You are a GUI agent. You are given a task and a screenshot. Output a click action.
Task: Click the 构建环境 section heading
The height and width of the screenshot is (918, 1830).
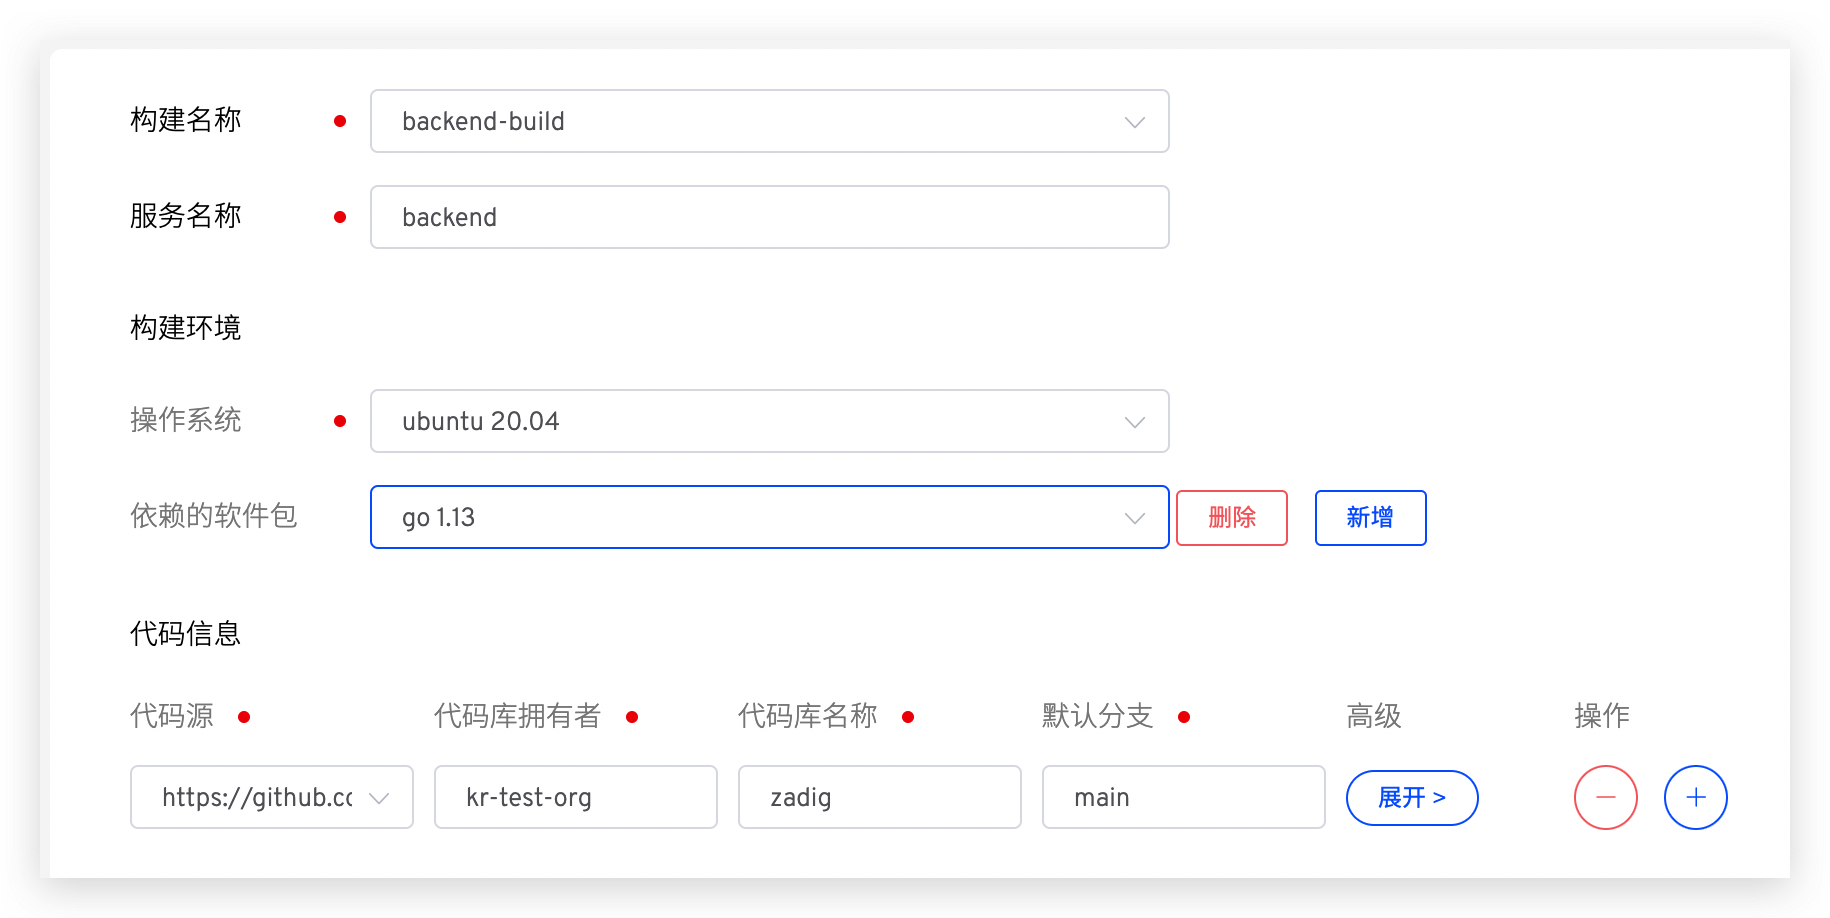click(185, 327)
